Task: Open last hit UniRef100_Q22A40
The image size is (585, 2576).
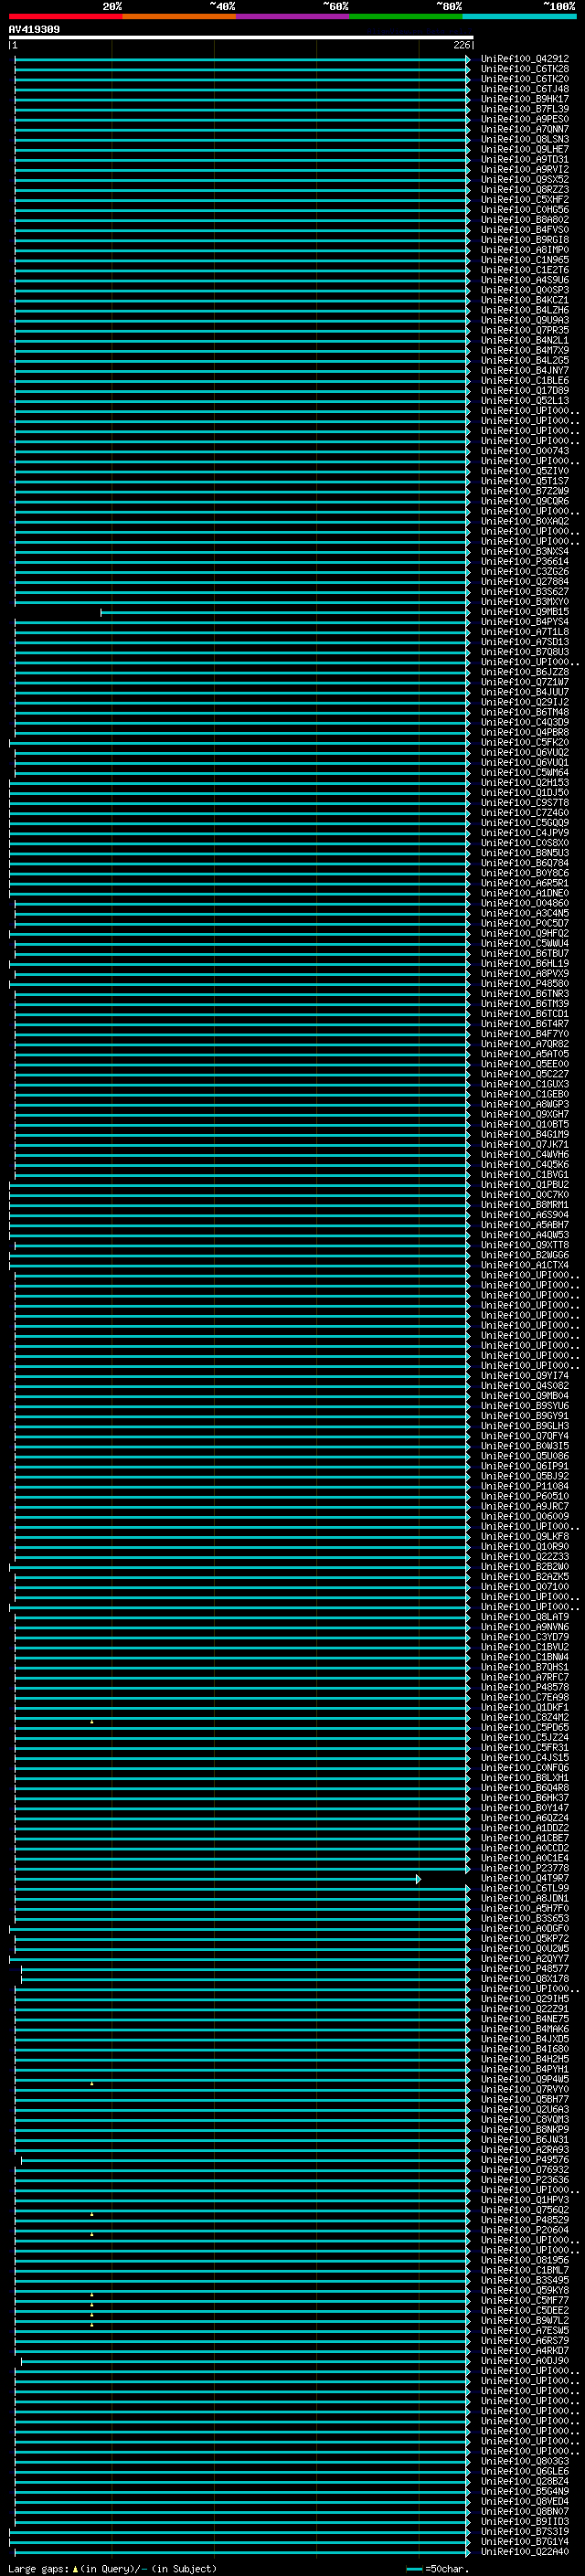Action: (x=525, y=2551)
